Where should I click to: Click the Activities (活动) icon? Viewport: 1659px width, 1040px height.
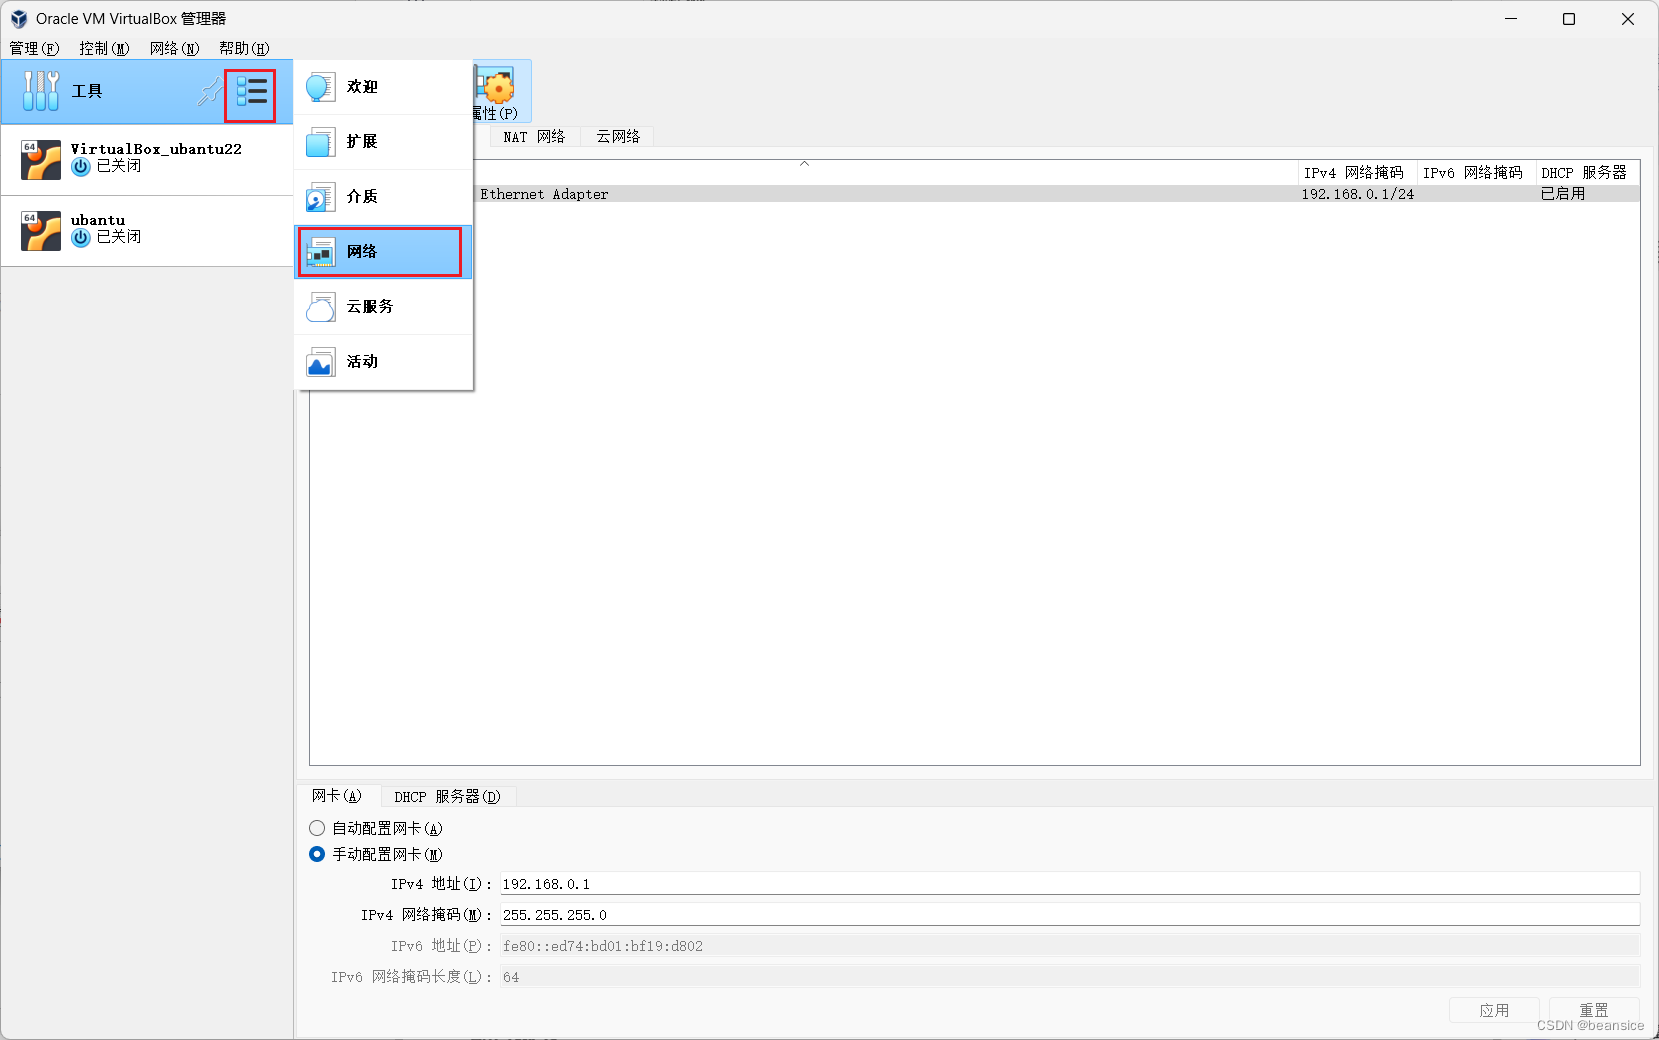click(x=320, y=362)
